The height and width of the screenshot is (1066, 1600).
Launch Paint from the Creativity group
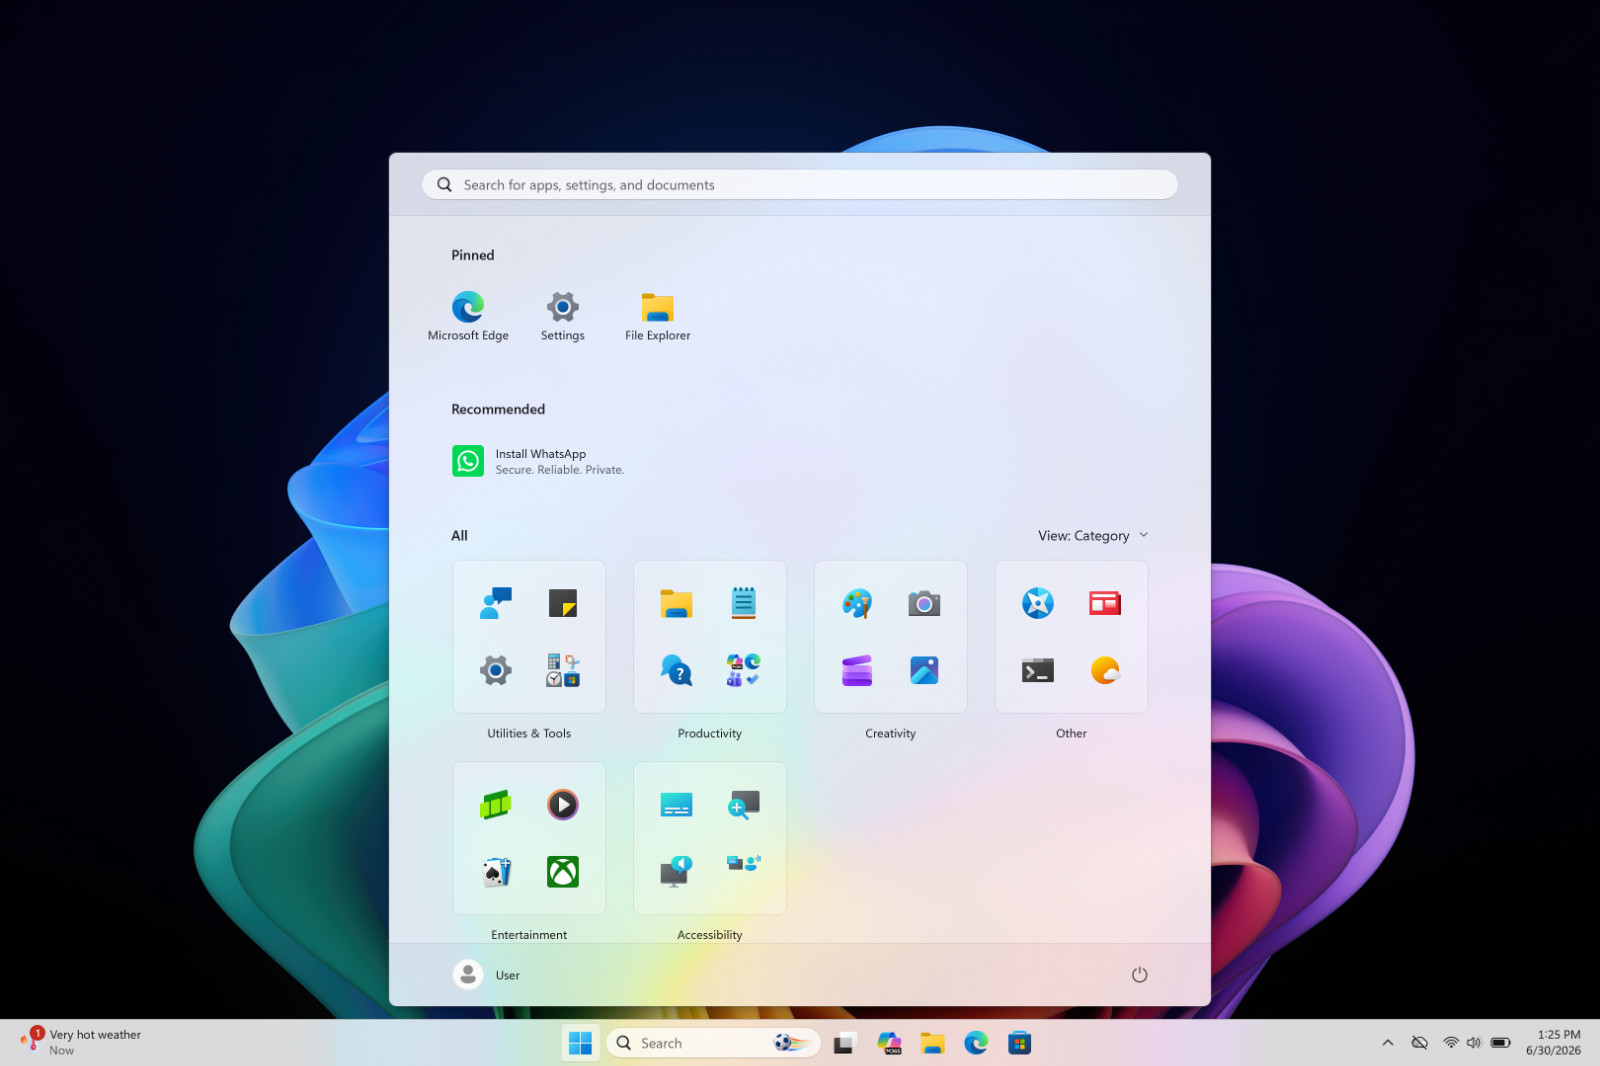857,603
